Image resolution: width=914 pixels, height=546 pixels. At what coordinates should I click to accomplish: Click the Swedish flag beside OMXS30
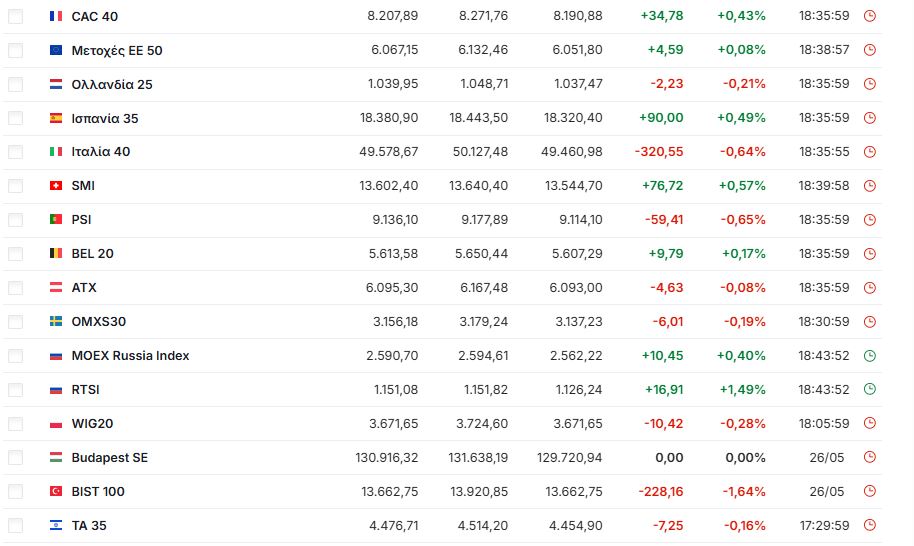tap(56, 322)
